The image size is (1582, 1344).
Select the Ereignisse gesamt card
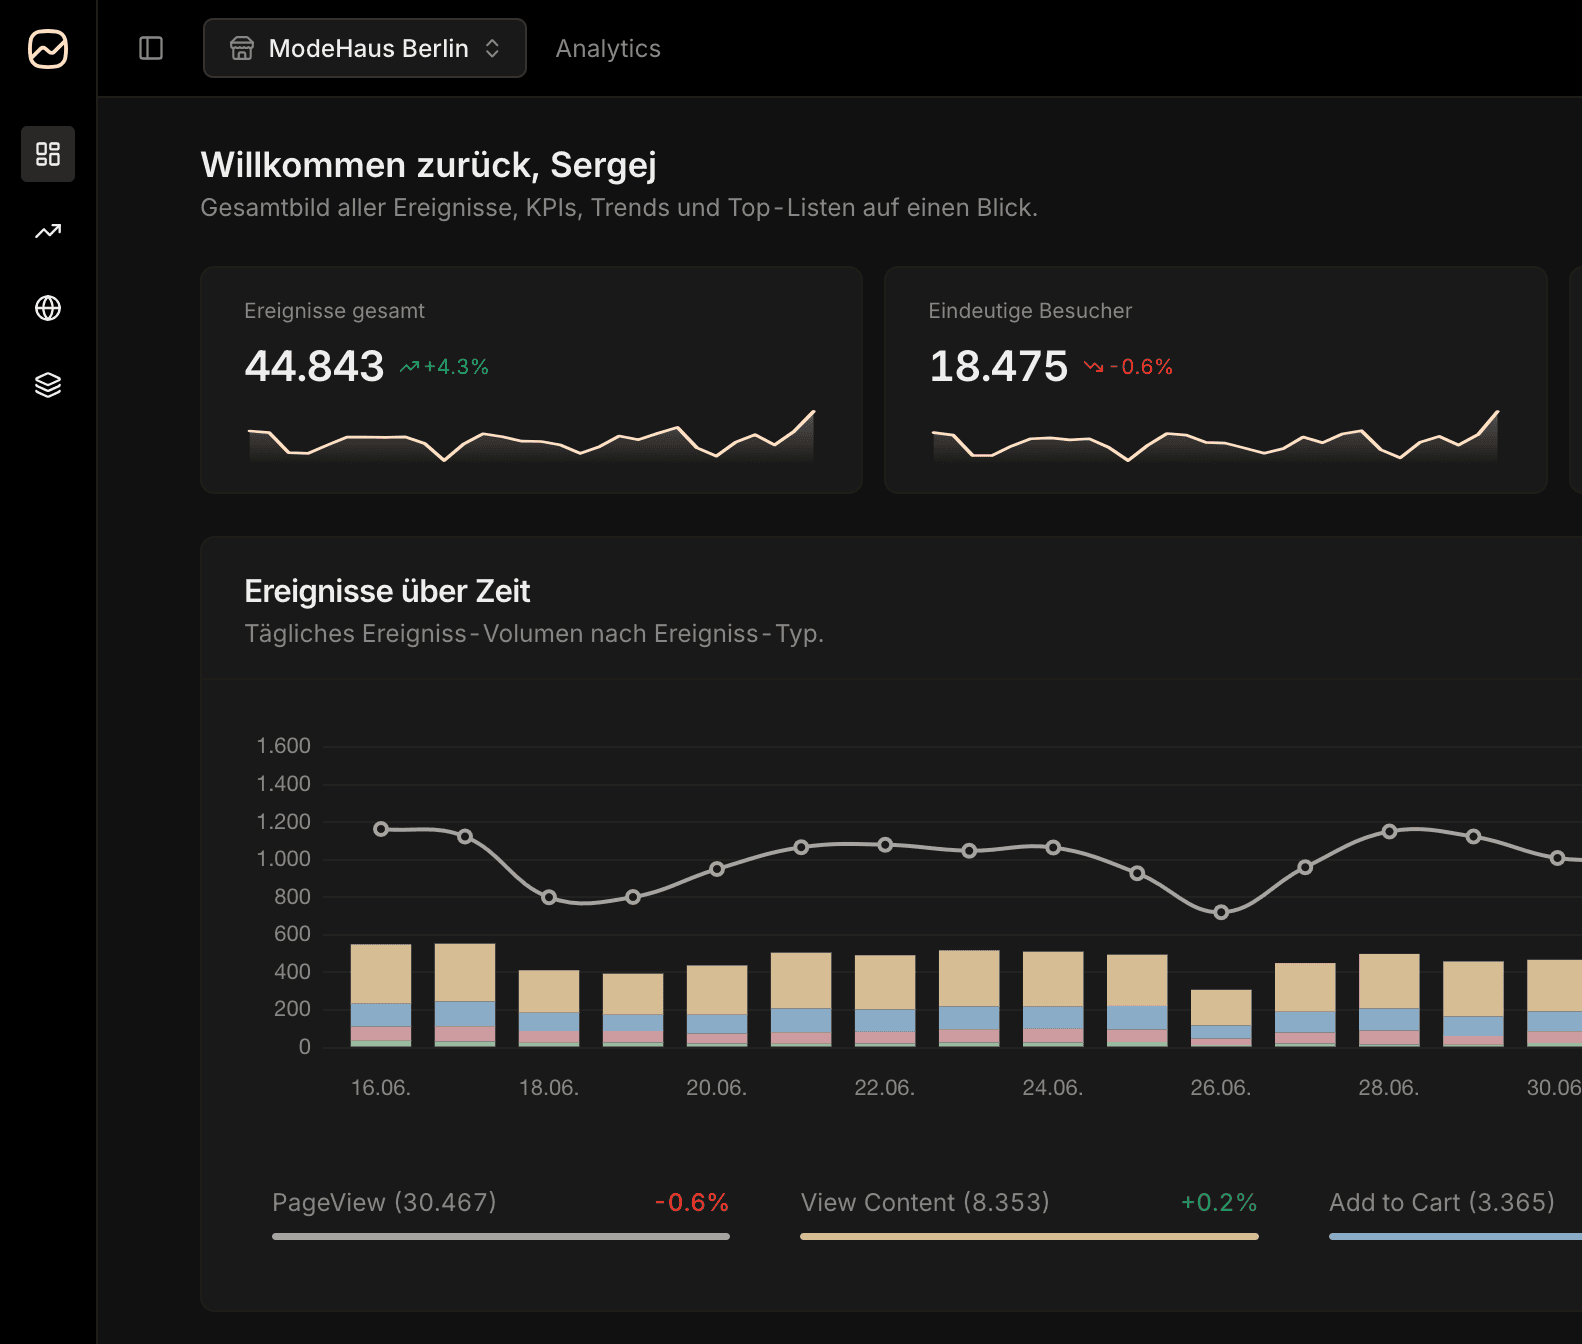[x=531, y=380]
